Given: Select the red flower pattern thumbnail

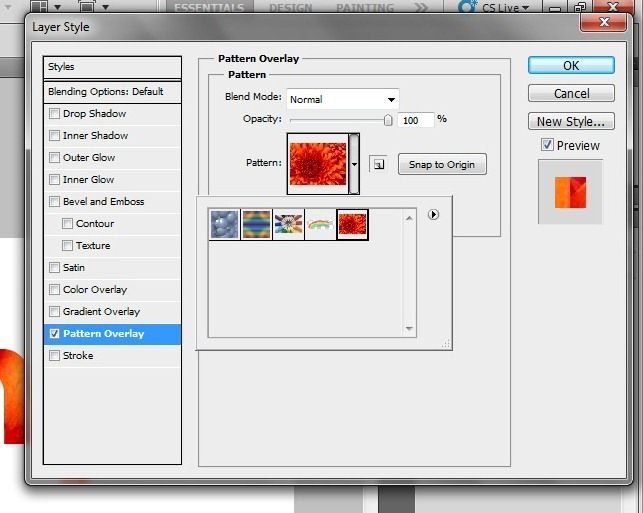Looking at the screenshot, I should [x=352, y=224].
